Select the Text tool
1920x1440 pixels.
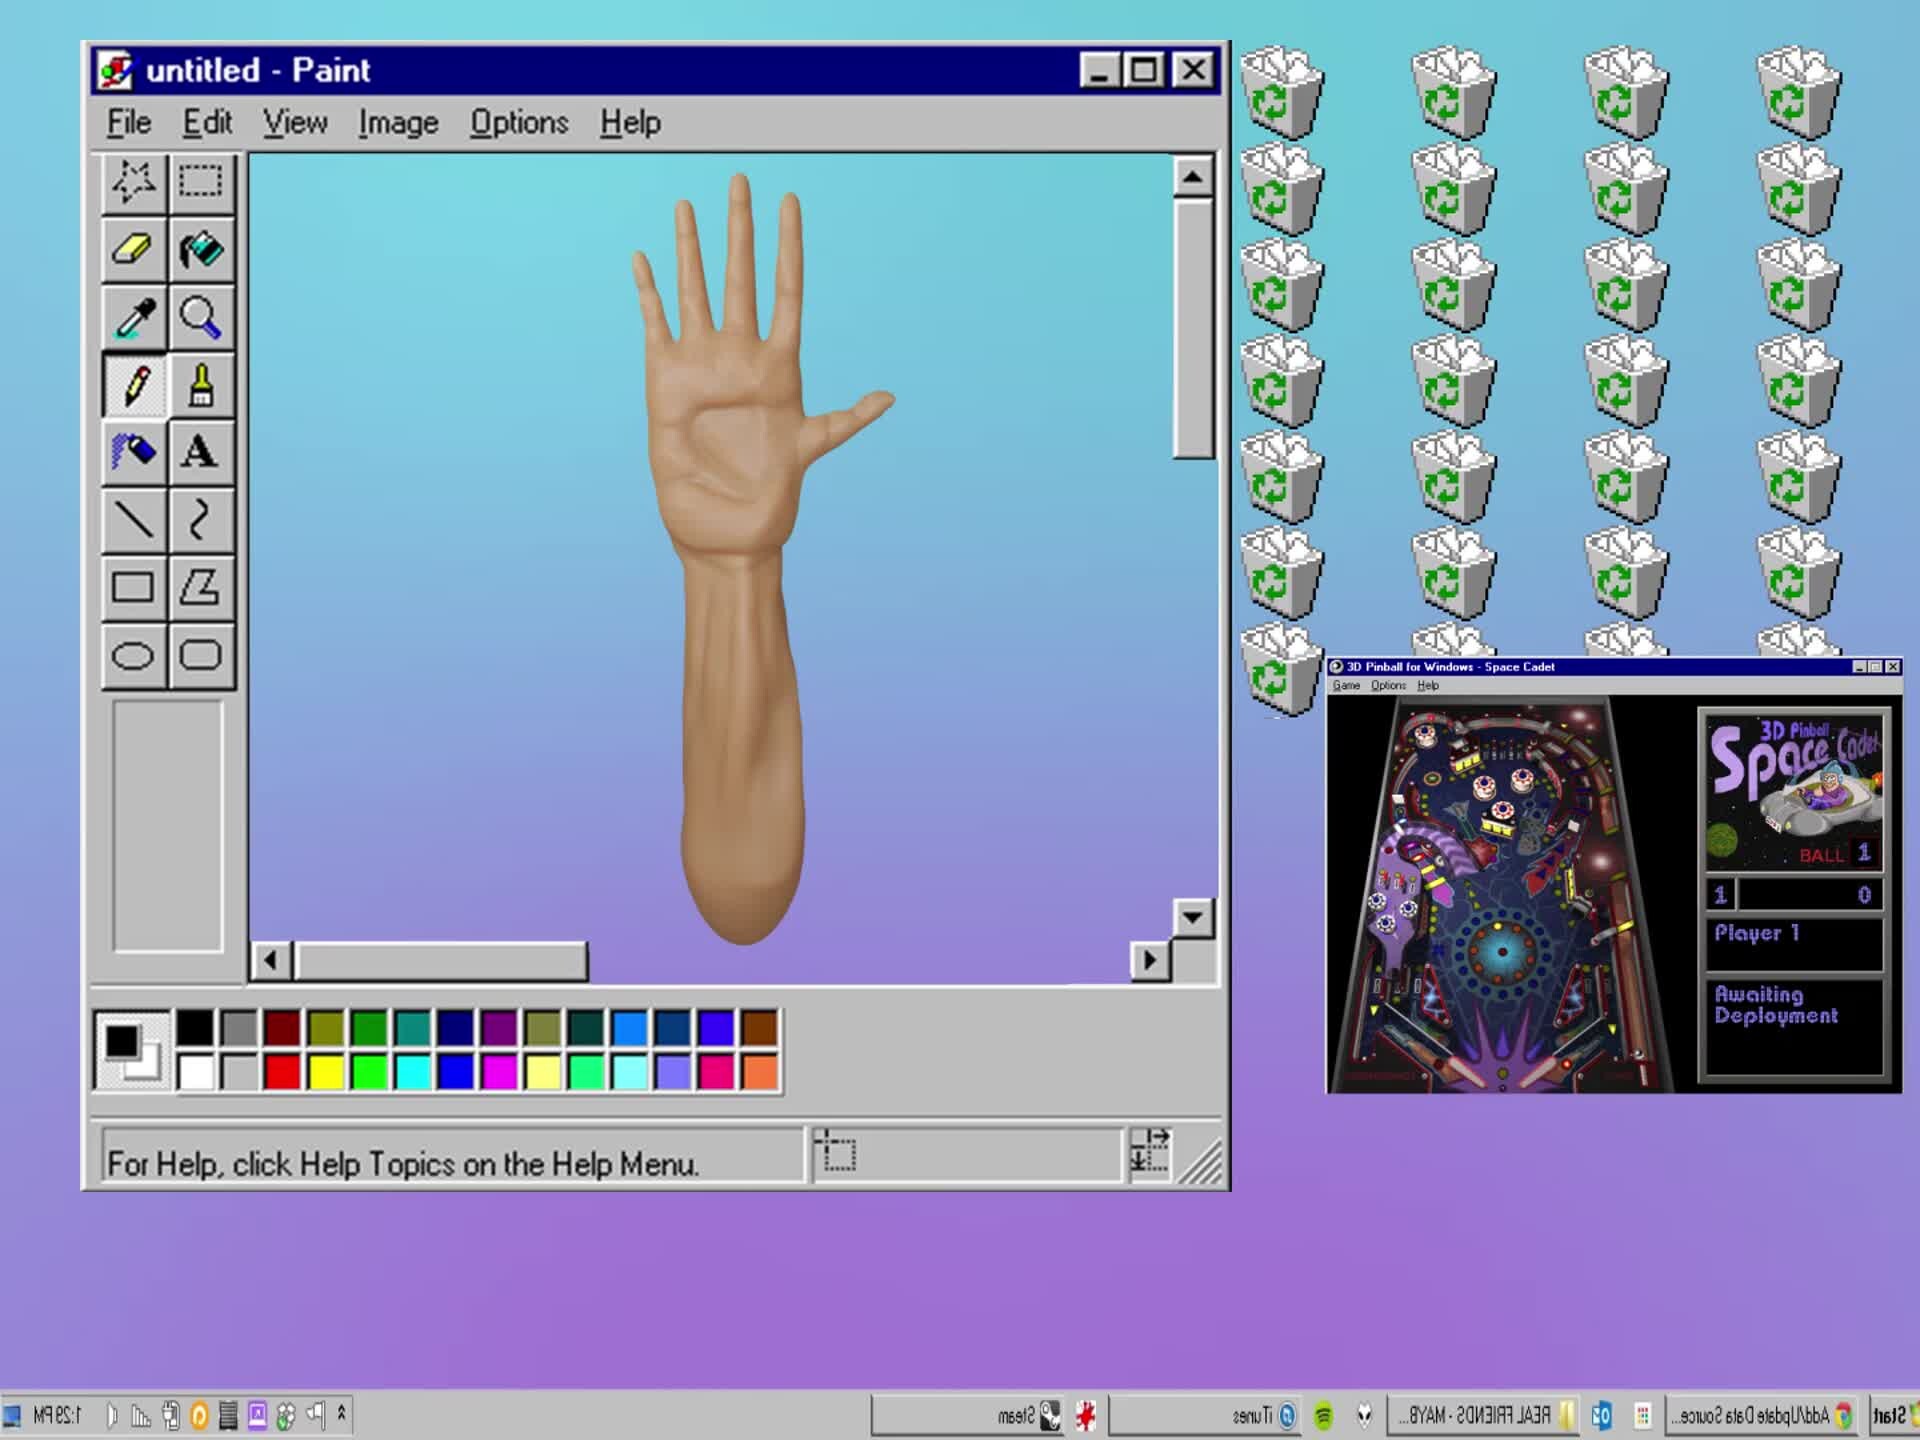click(x=200, y=452)
